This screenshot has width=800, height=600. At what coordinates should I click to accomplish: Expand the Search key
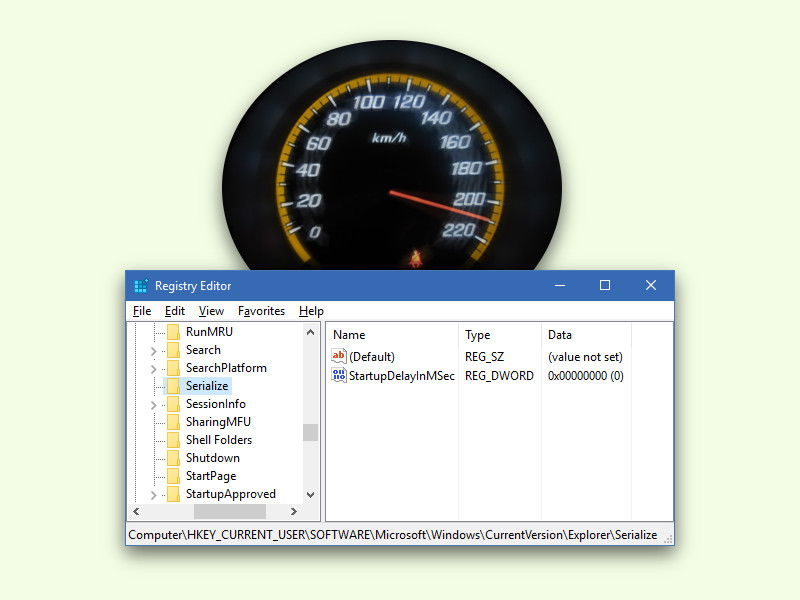pyautogui.click(x=154, y=351)
